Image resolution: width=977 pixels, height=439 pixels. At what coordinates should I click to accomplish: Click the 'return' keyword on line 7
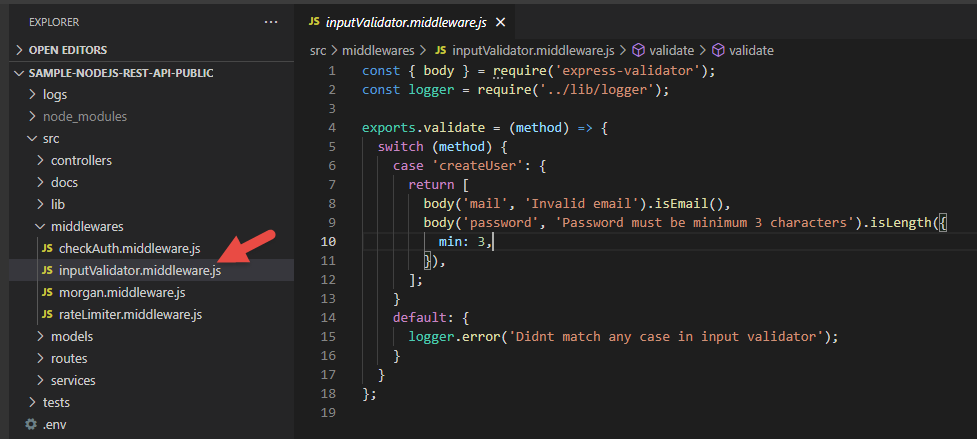coord(431,184)
